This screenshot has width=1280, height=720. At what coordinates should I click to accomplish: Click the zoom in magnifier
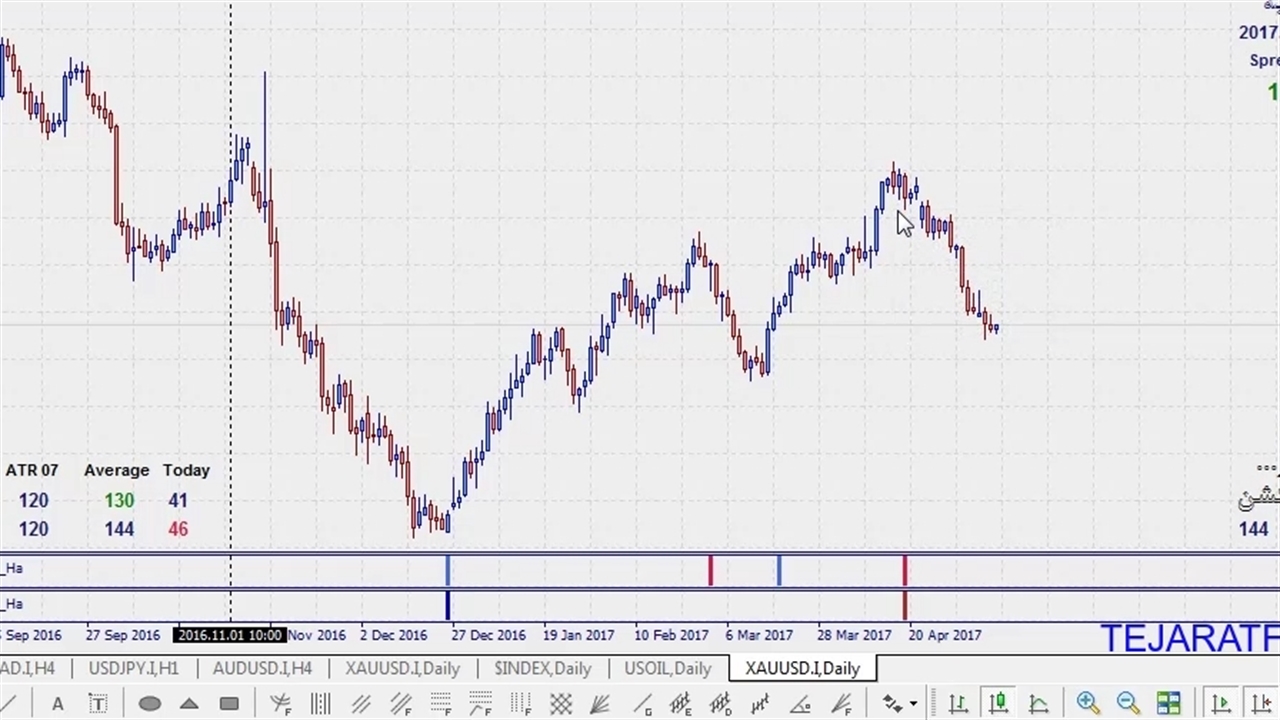pyautogui.click(x=1088, y=704)
